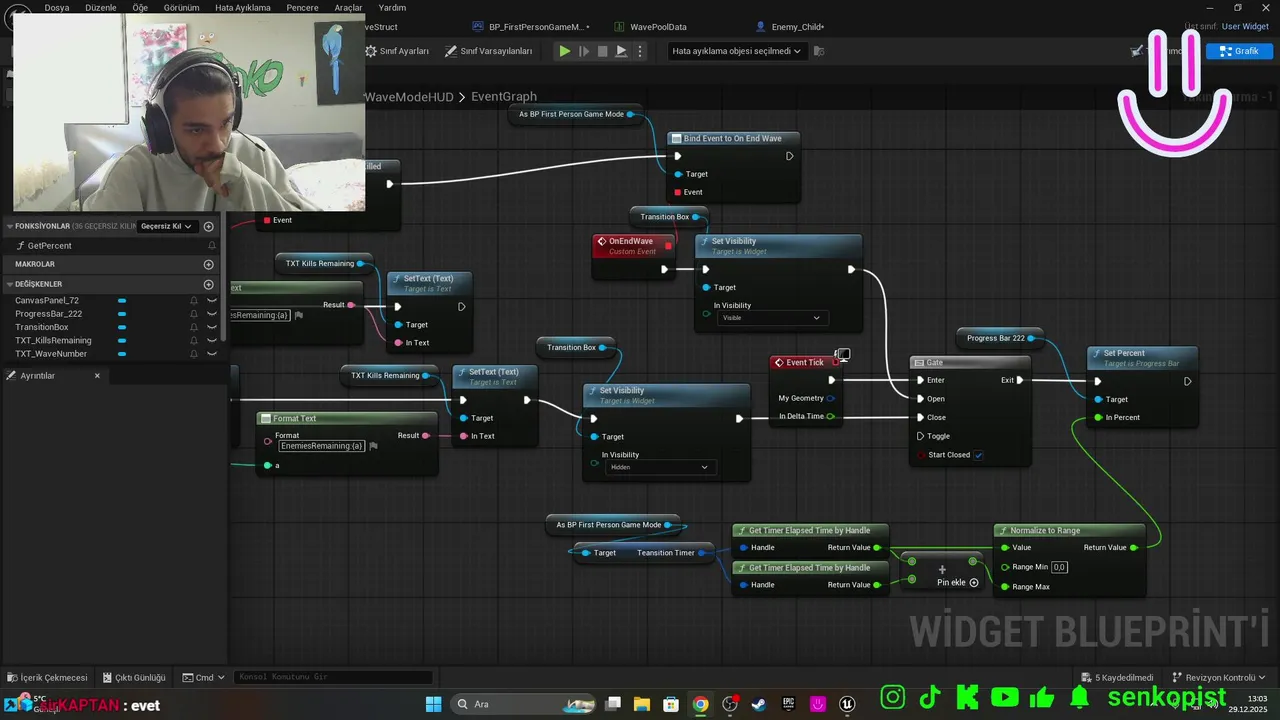Toggle Start Closed checkbox on Gate node

pyautogui.click(x=978, y=455)
